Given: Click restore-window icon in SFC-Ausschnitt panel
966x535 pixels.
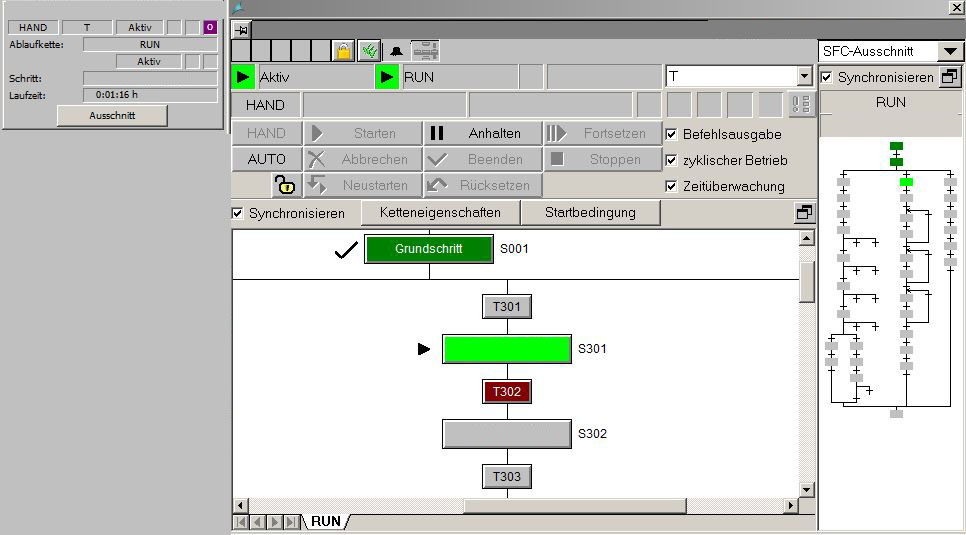Looking at the screenshot, I should (x=950, y=77).
